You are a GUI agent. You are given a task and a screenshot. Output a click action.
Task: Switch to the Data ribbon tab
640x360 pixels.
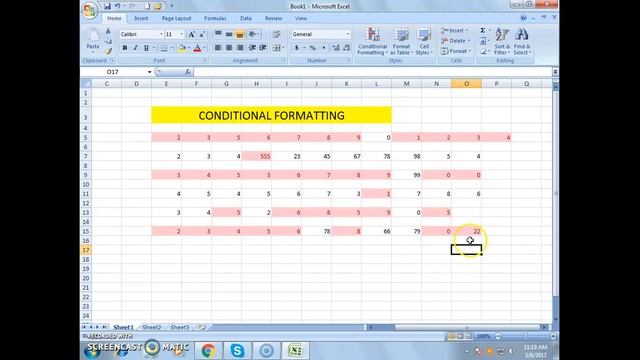[x=246, y=18]
